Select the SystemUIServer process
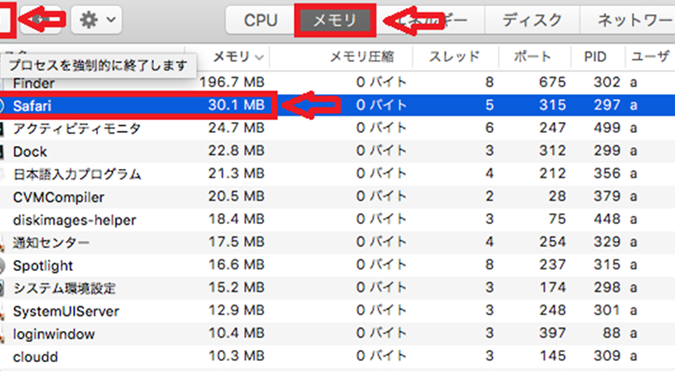This screenshot has width=675, height=371. [66, 311]
